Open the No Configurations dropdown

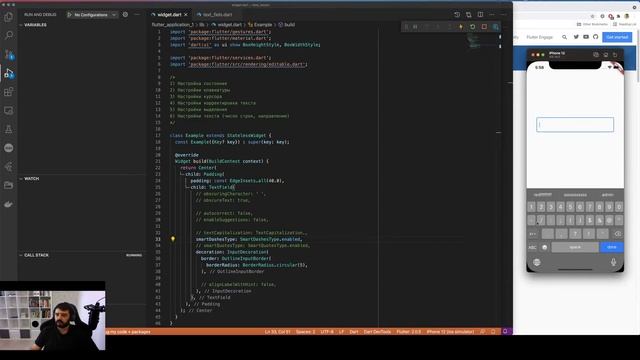95,15
